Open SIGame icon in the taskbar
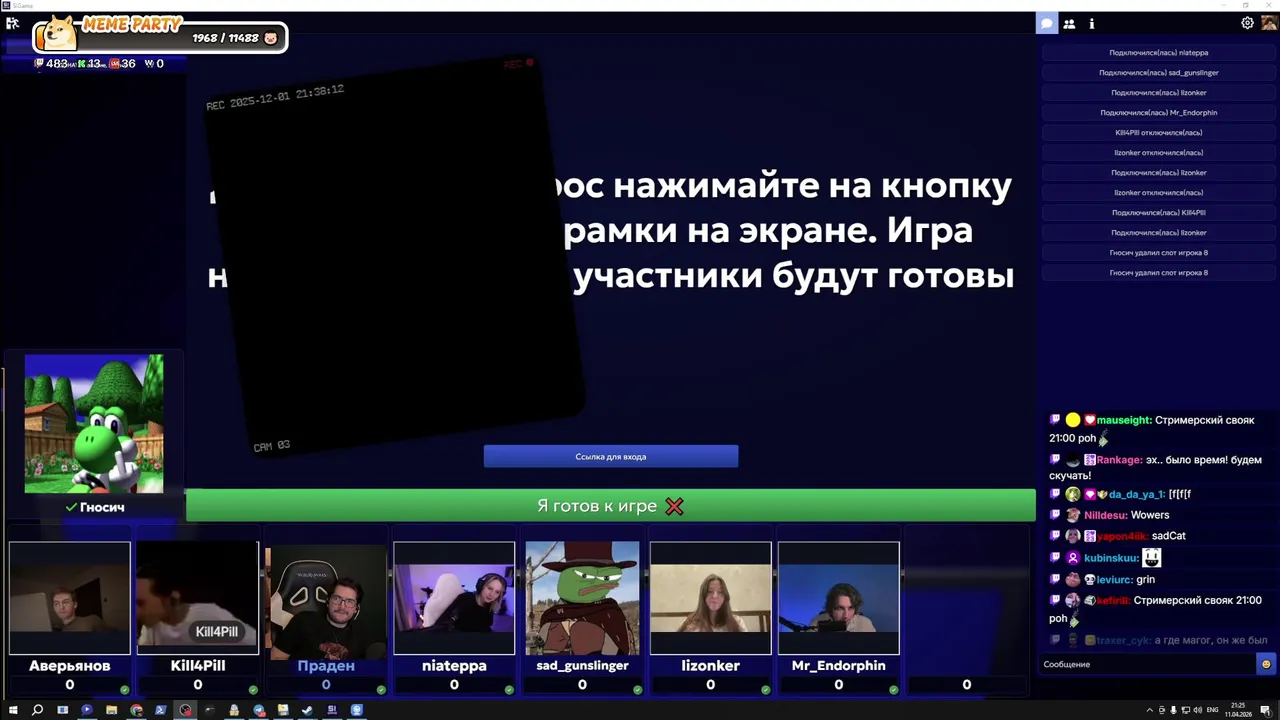This screenshot has width=1280, height=720. tap(332, 710)
